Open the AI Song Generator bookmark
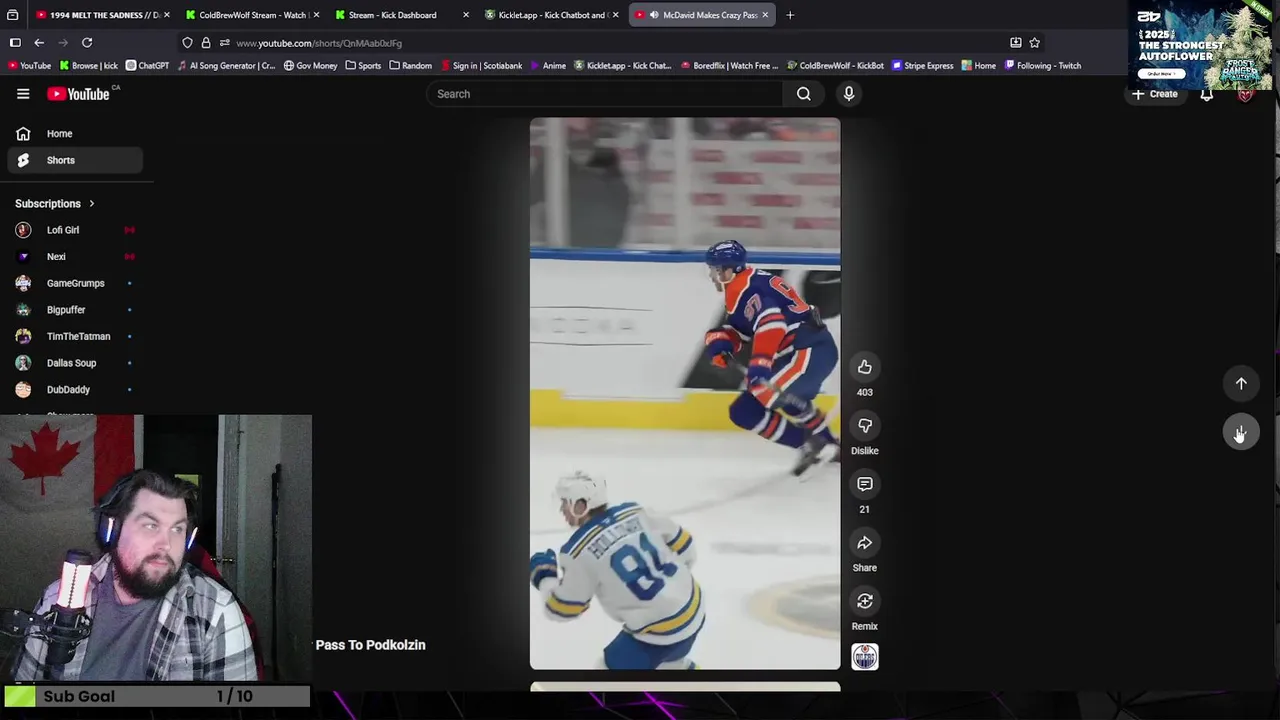1280x720 pixels. (226, 66)
